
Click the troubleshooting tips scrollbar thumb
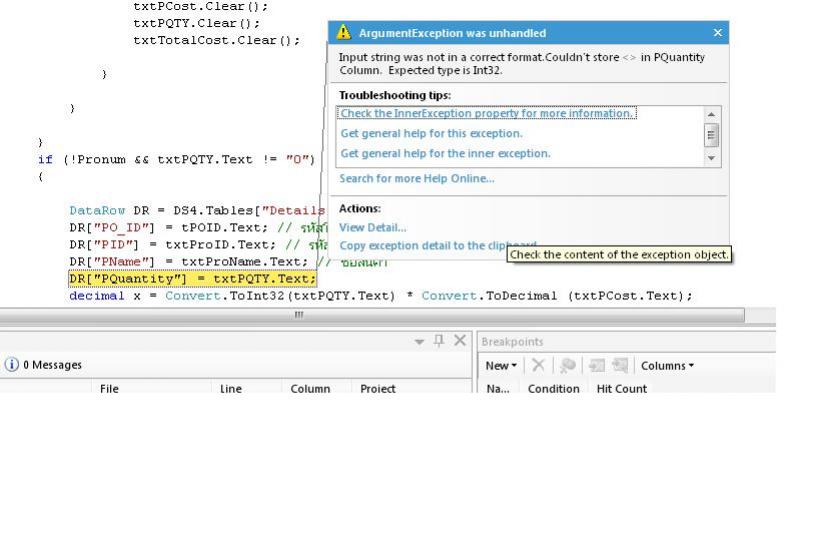712,135
